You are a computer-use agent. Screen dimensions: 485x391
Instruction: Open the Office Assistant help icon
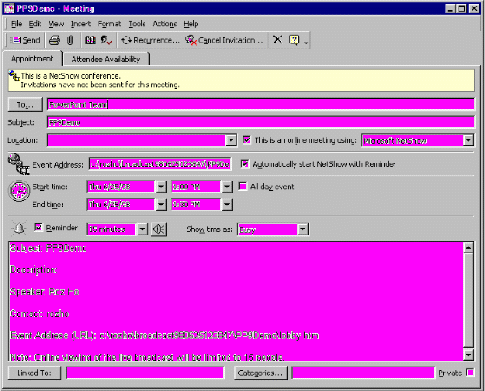pyautogui.click(x=294, y=40)
